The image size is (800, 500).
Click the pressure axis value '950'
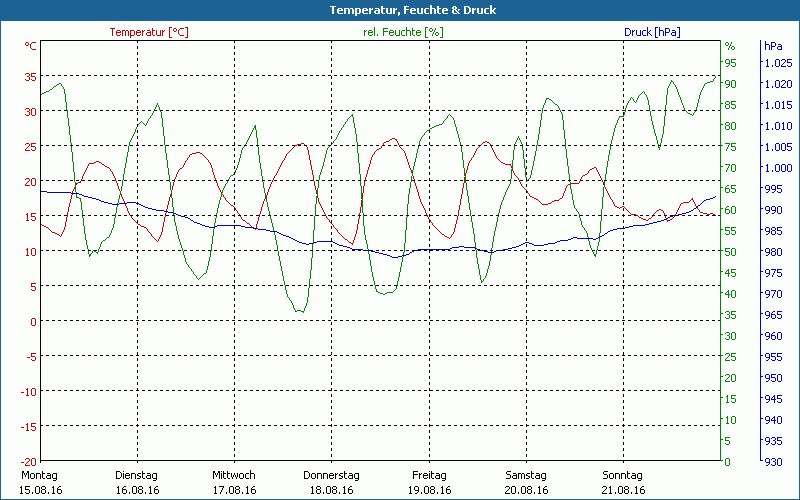tap(773, 378)
